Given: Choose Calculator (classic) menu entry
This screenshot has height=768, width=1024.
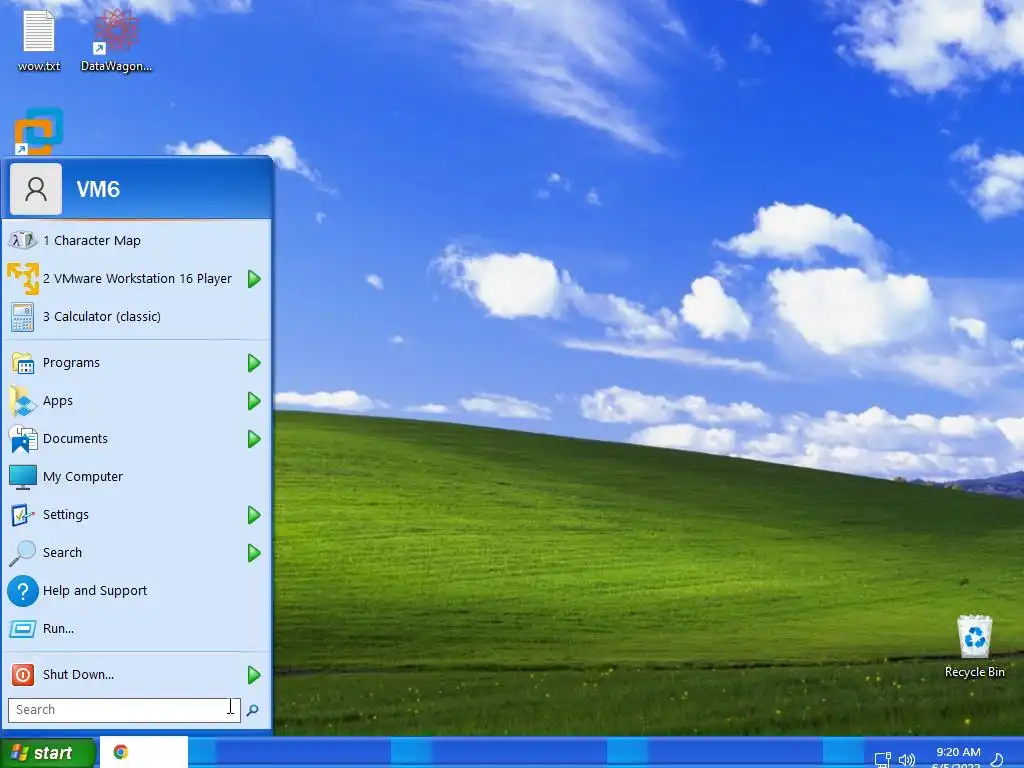Looking at the screenshot, I should pyautogui.click(x=137, y=317).
